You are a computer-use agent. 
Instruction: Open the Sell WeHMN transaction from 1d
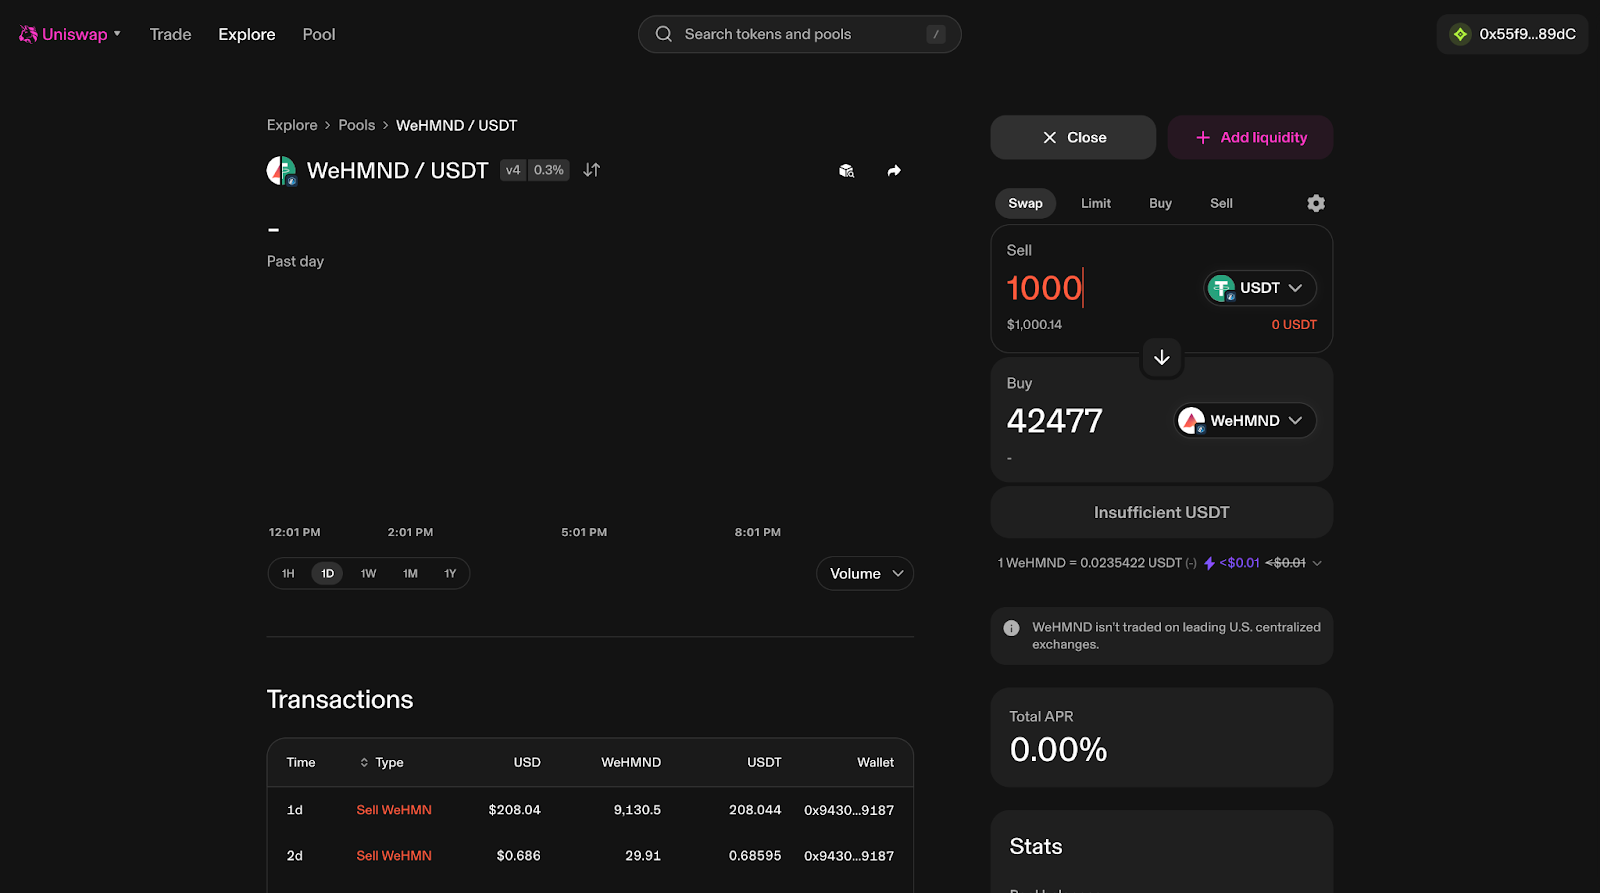(x=394, y=810)
